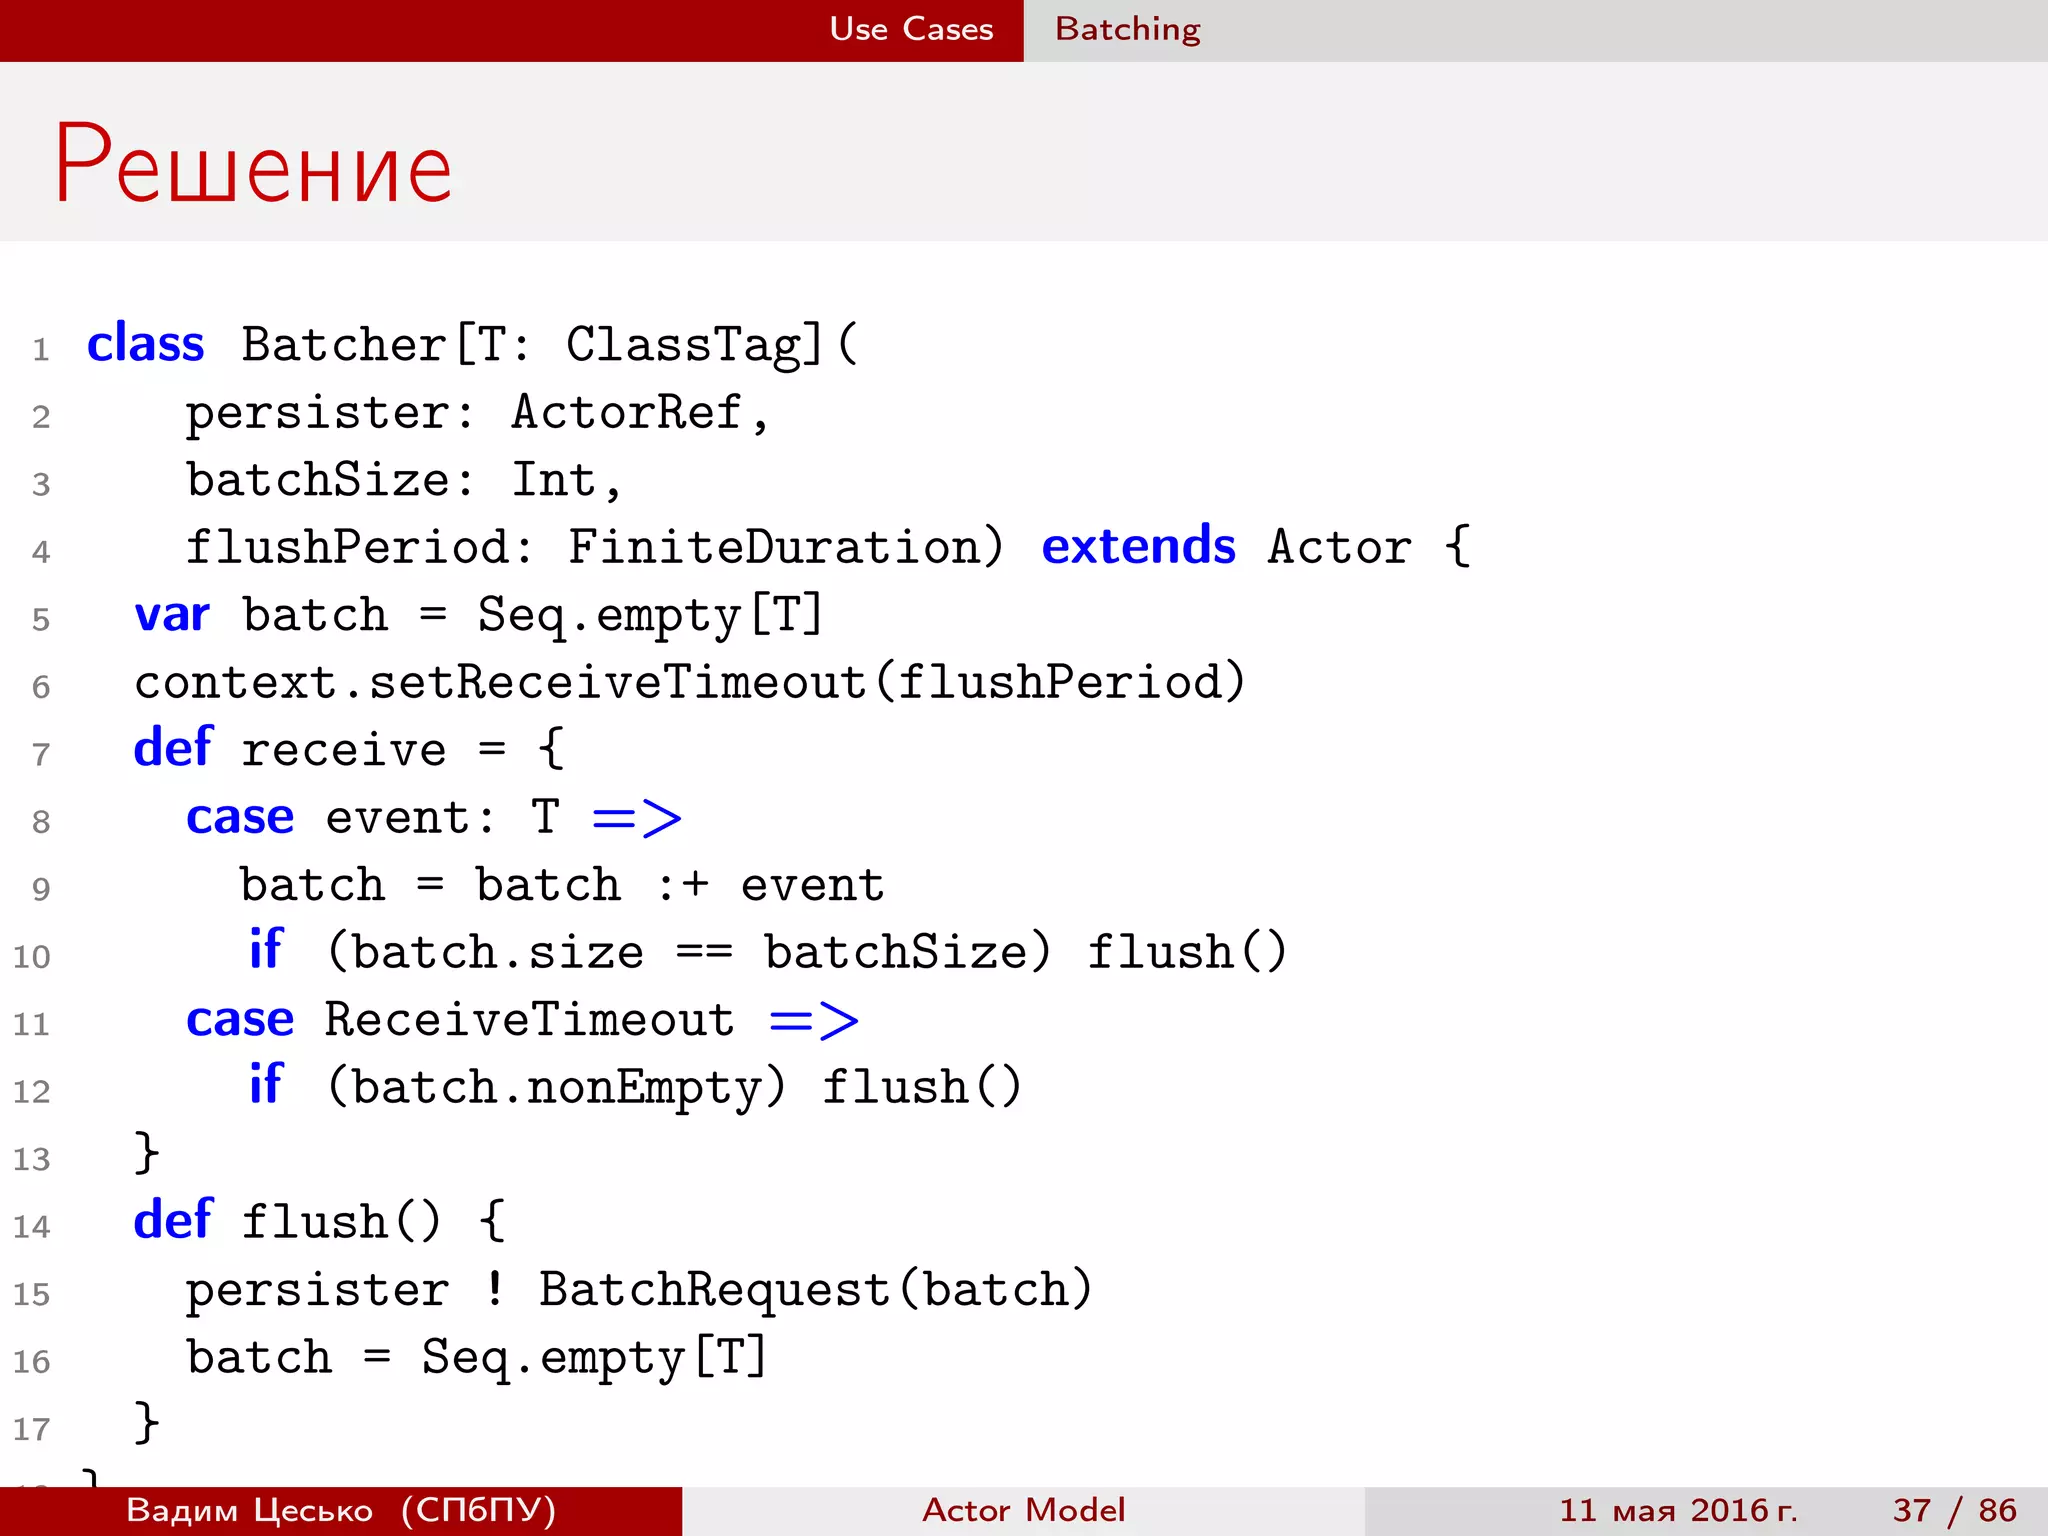
Task: Click the Actor Model footer title
Action: click(x=1023, y=1510)
